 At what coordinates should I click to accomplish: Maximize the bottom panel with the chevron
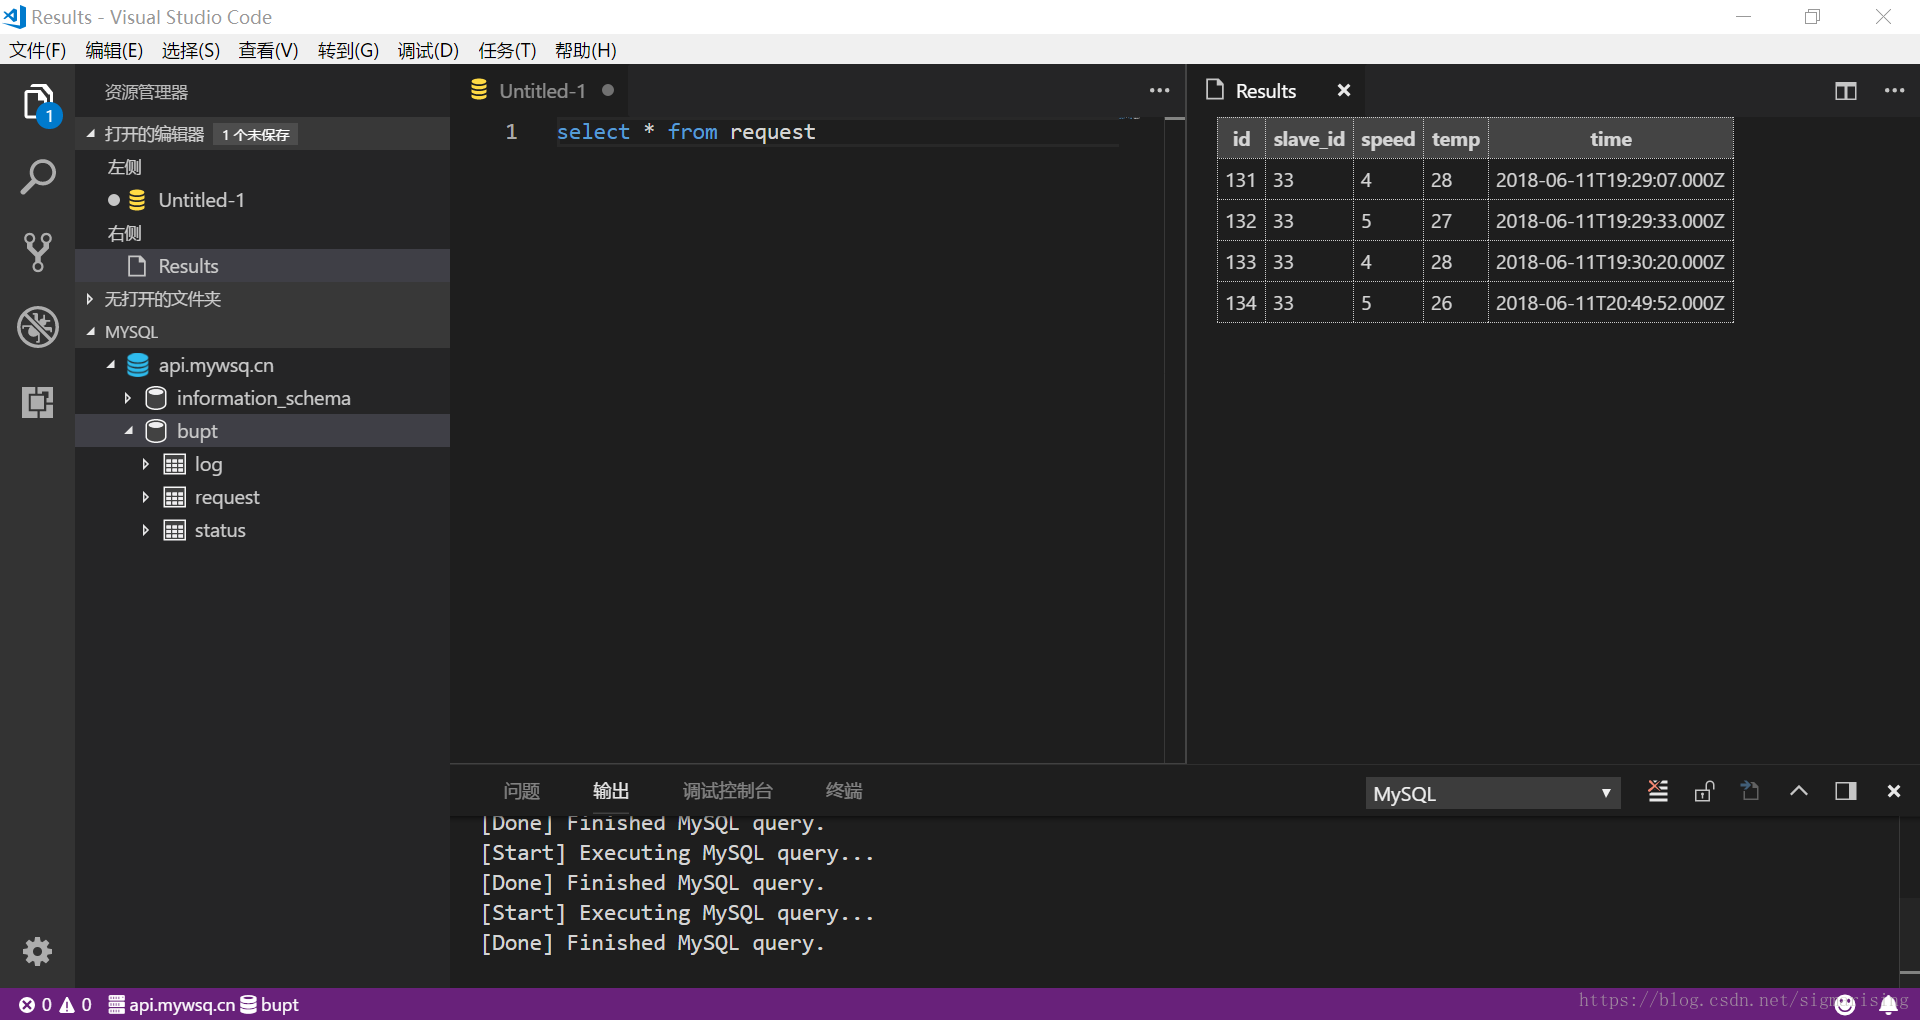tap(1798, 792)
